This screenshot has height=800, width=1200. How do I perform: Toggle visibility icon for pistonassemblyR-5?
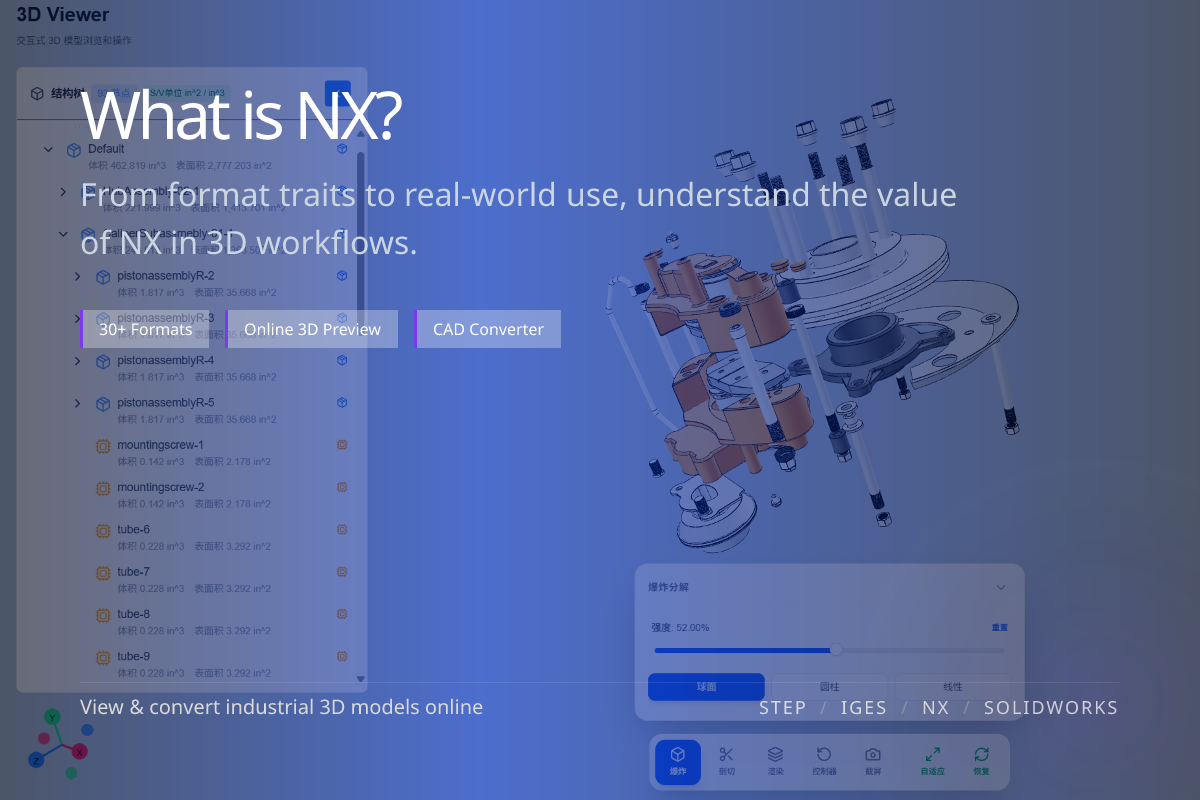pos(342,402)
